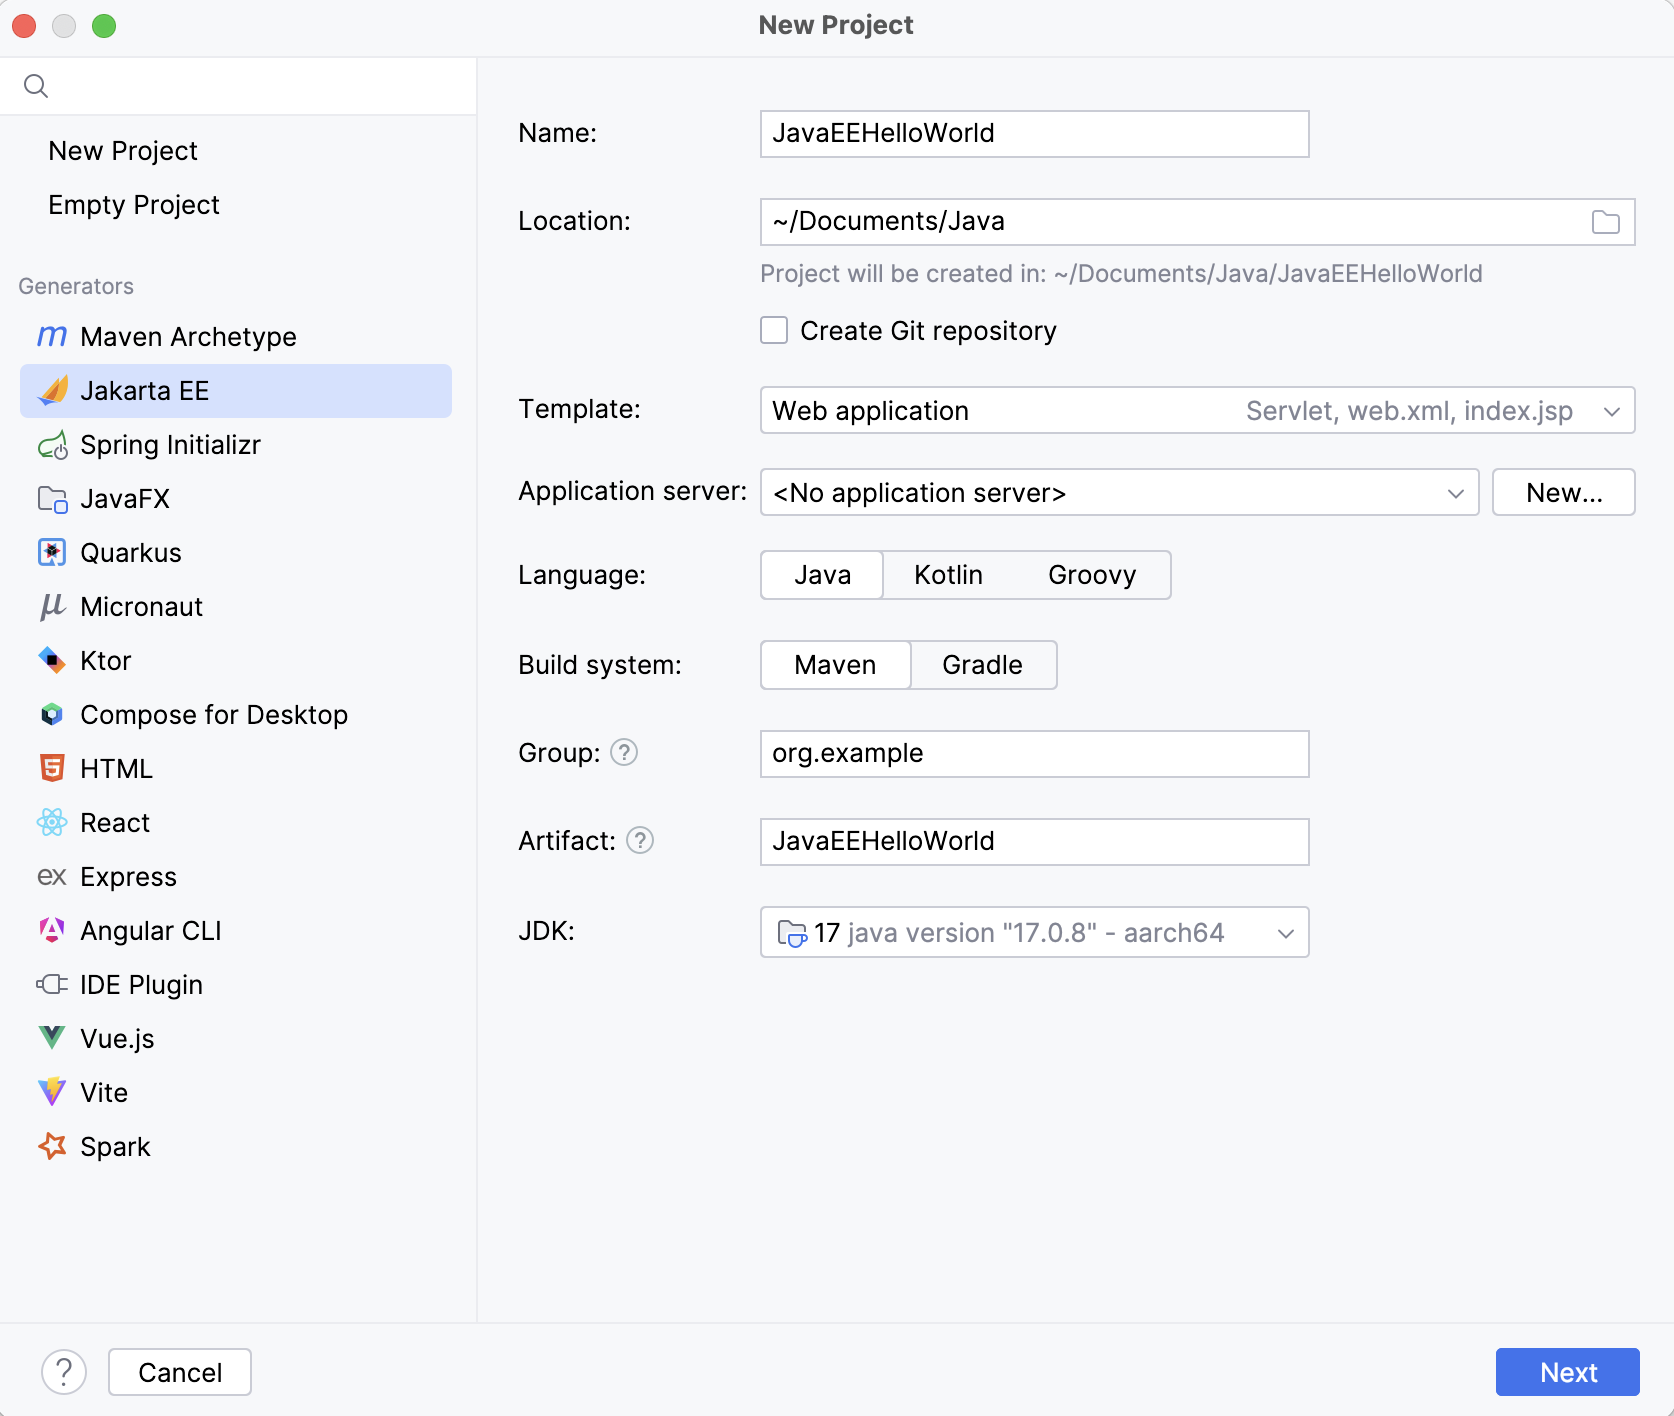This screenshot has height=1416, width=1674.
Task: Select the IDE Plugin generator entry
Action: pyautogui.click(x=236, y=985)
